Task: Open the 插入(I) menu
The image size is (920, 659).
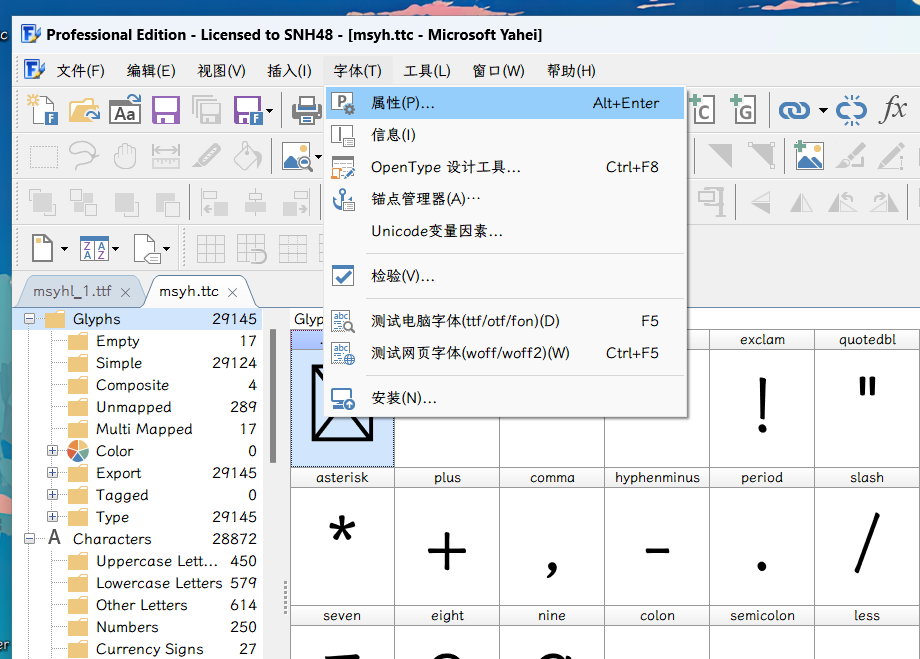Action: [289, 71]
